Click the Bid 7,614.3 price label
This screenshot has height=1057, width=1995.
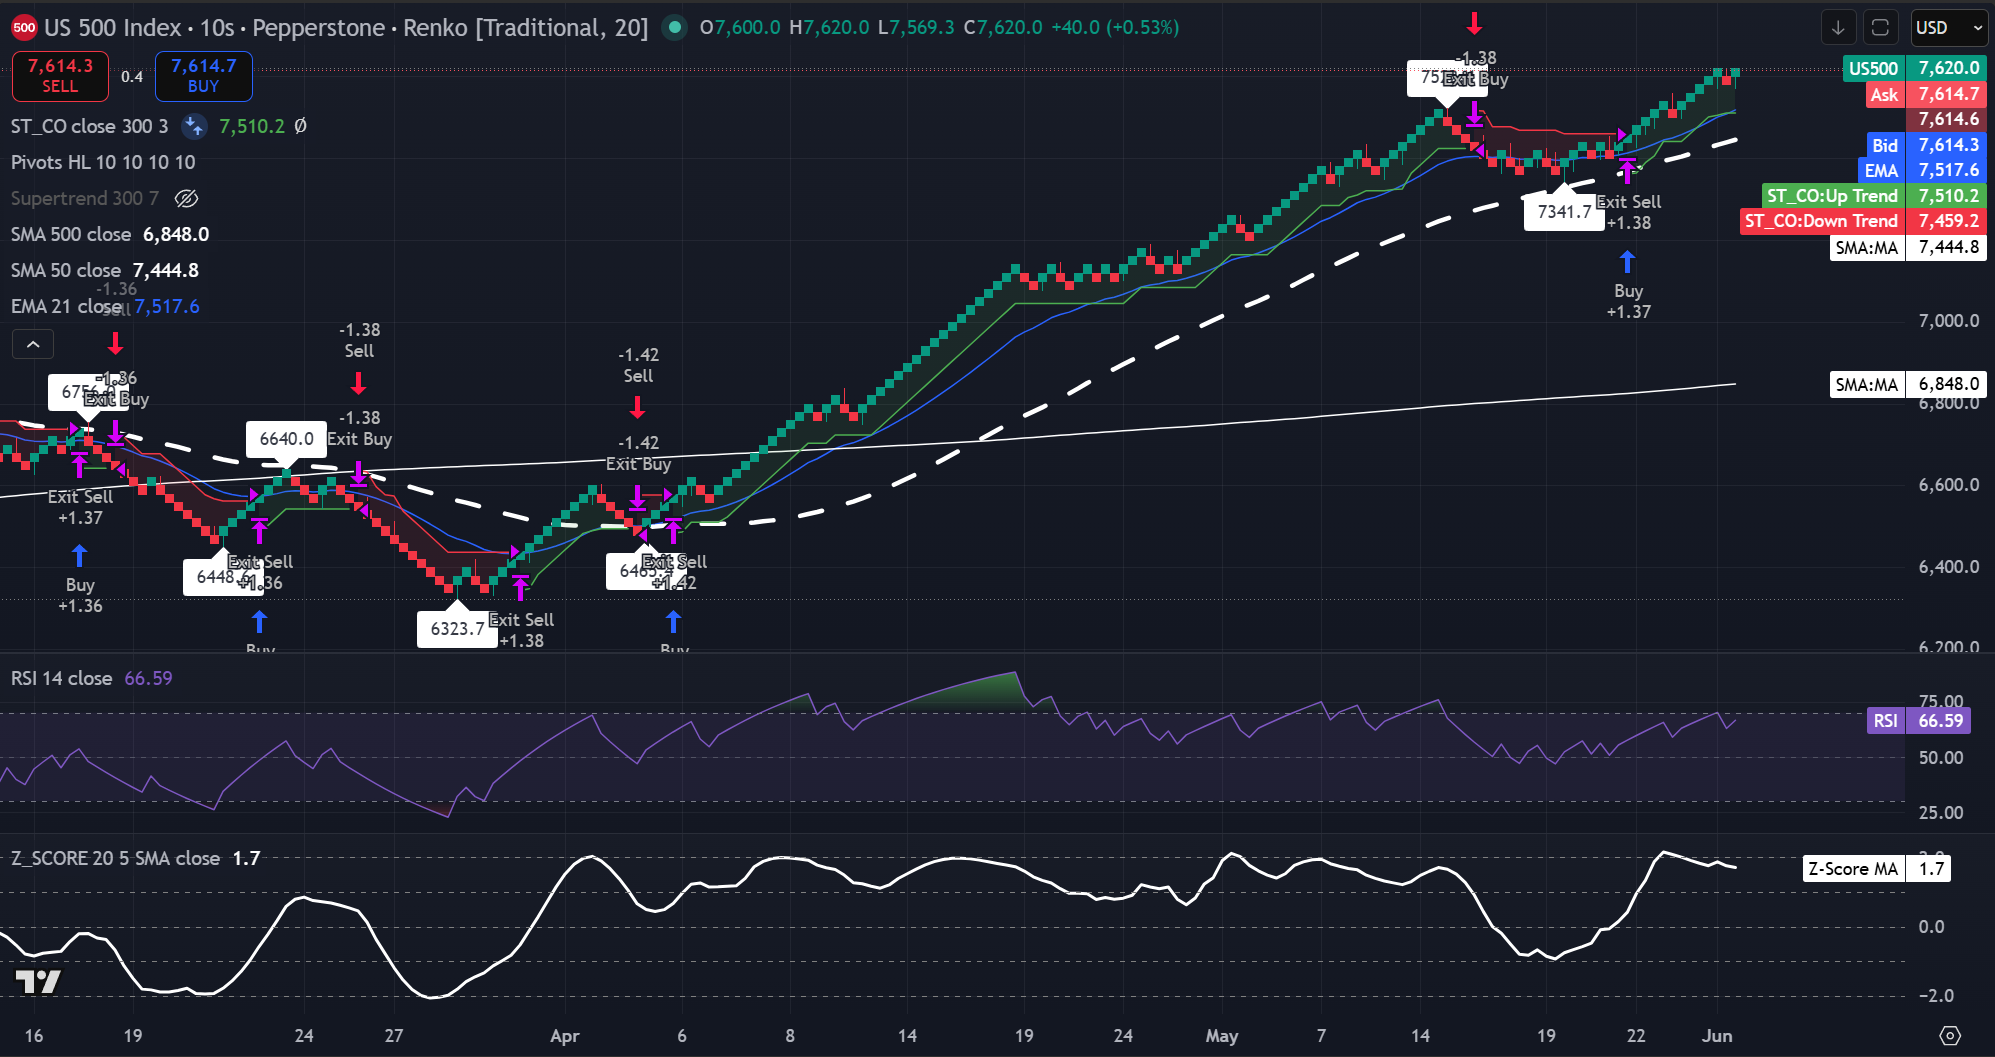pos(1925,145)
